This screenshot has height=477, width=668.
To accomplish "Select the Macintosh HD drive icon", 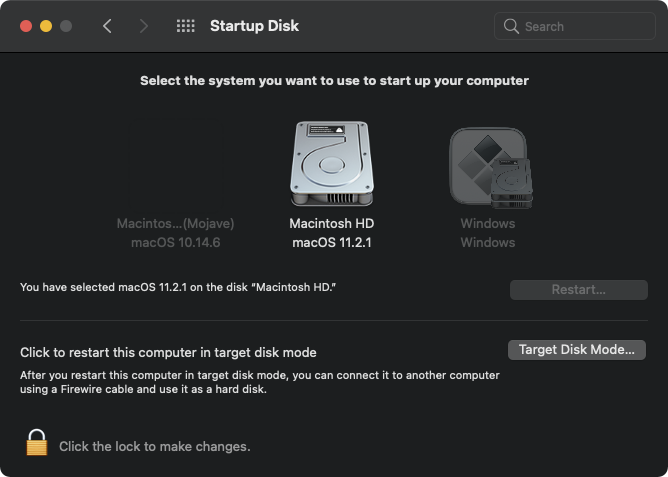I will coord(332,163).
